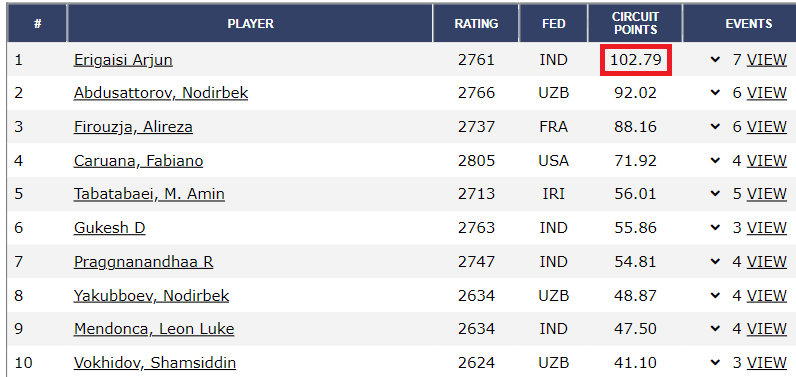Expand events chevron for Erigaisi Arjun
Viewport: 796px width, 377px height.
coord(715,60)
